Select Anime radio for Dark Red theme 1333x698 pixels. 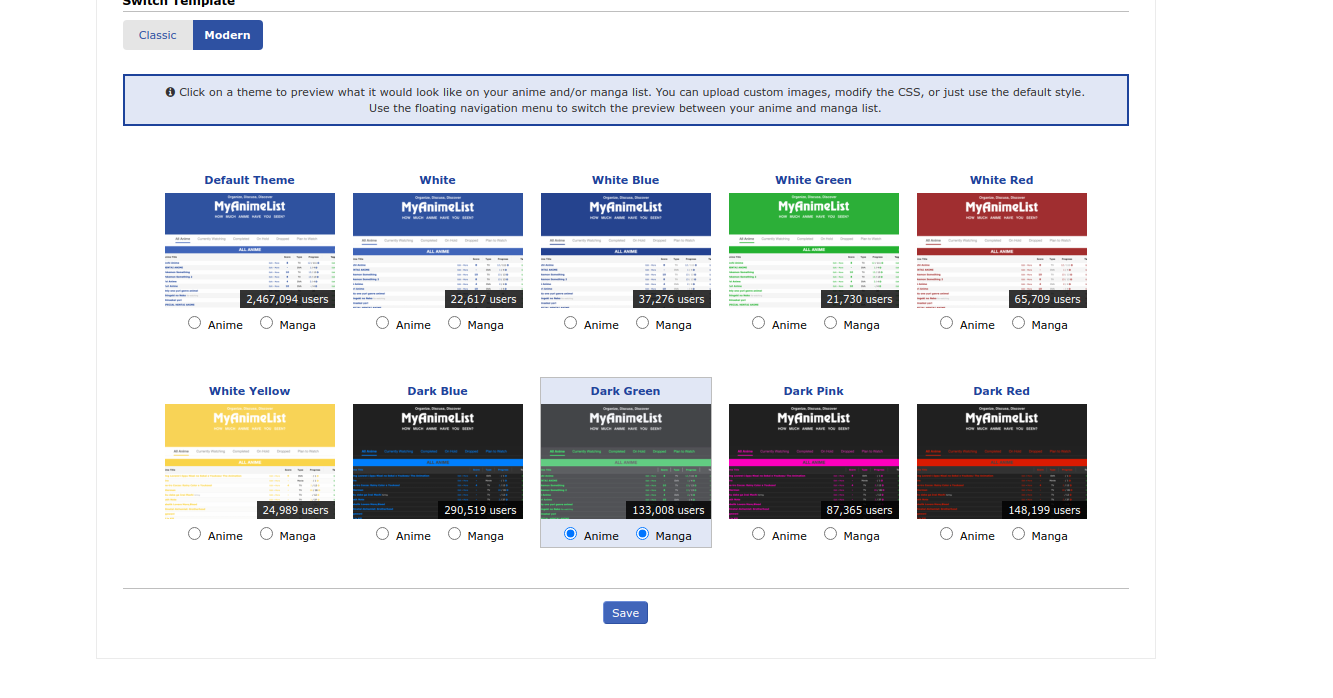(x=946, y=534)
